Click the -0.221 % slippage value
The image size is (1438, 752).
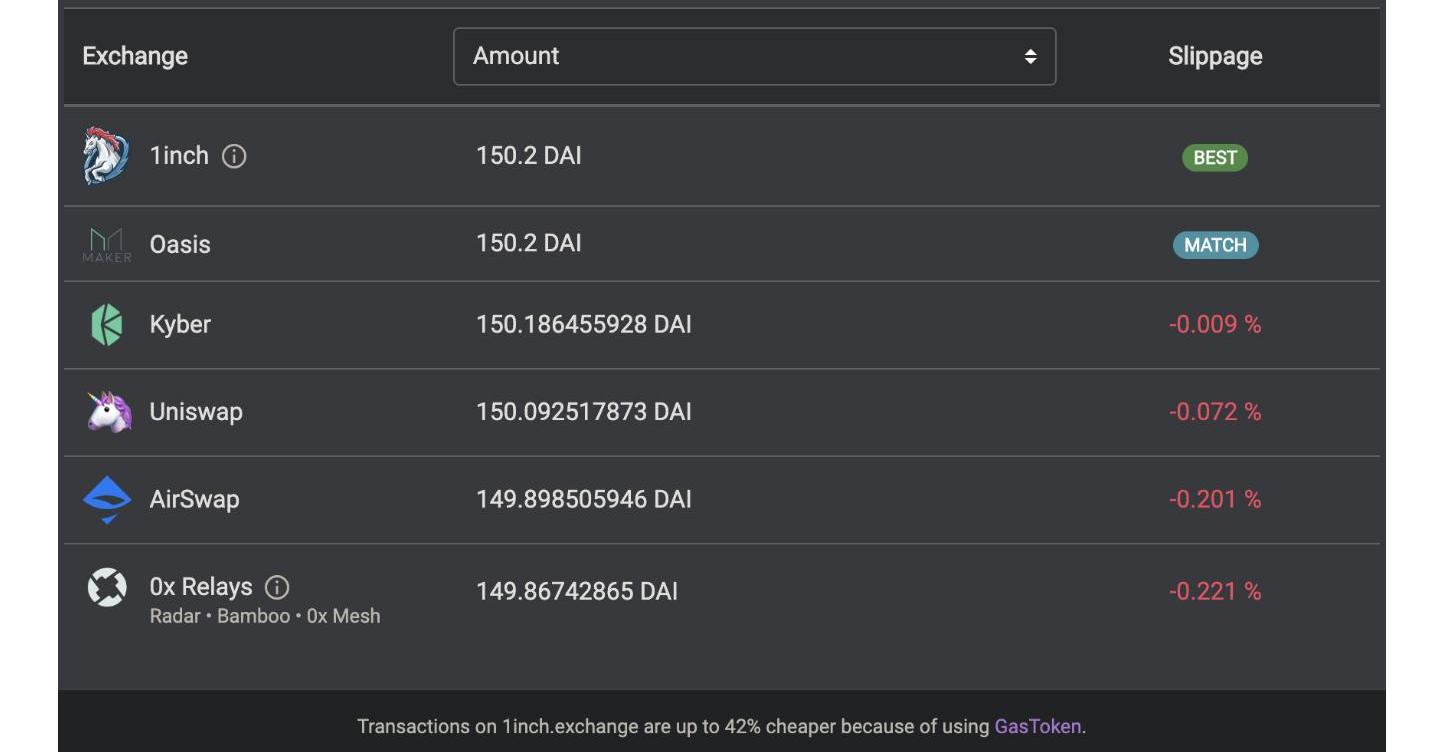[x=1215, y=591]
